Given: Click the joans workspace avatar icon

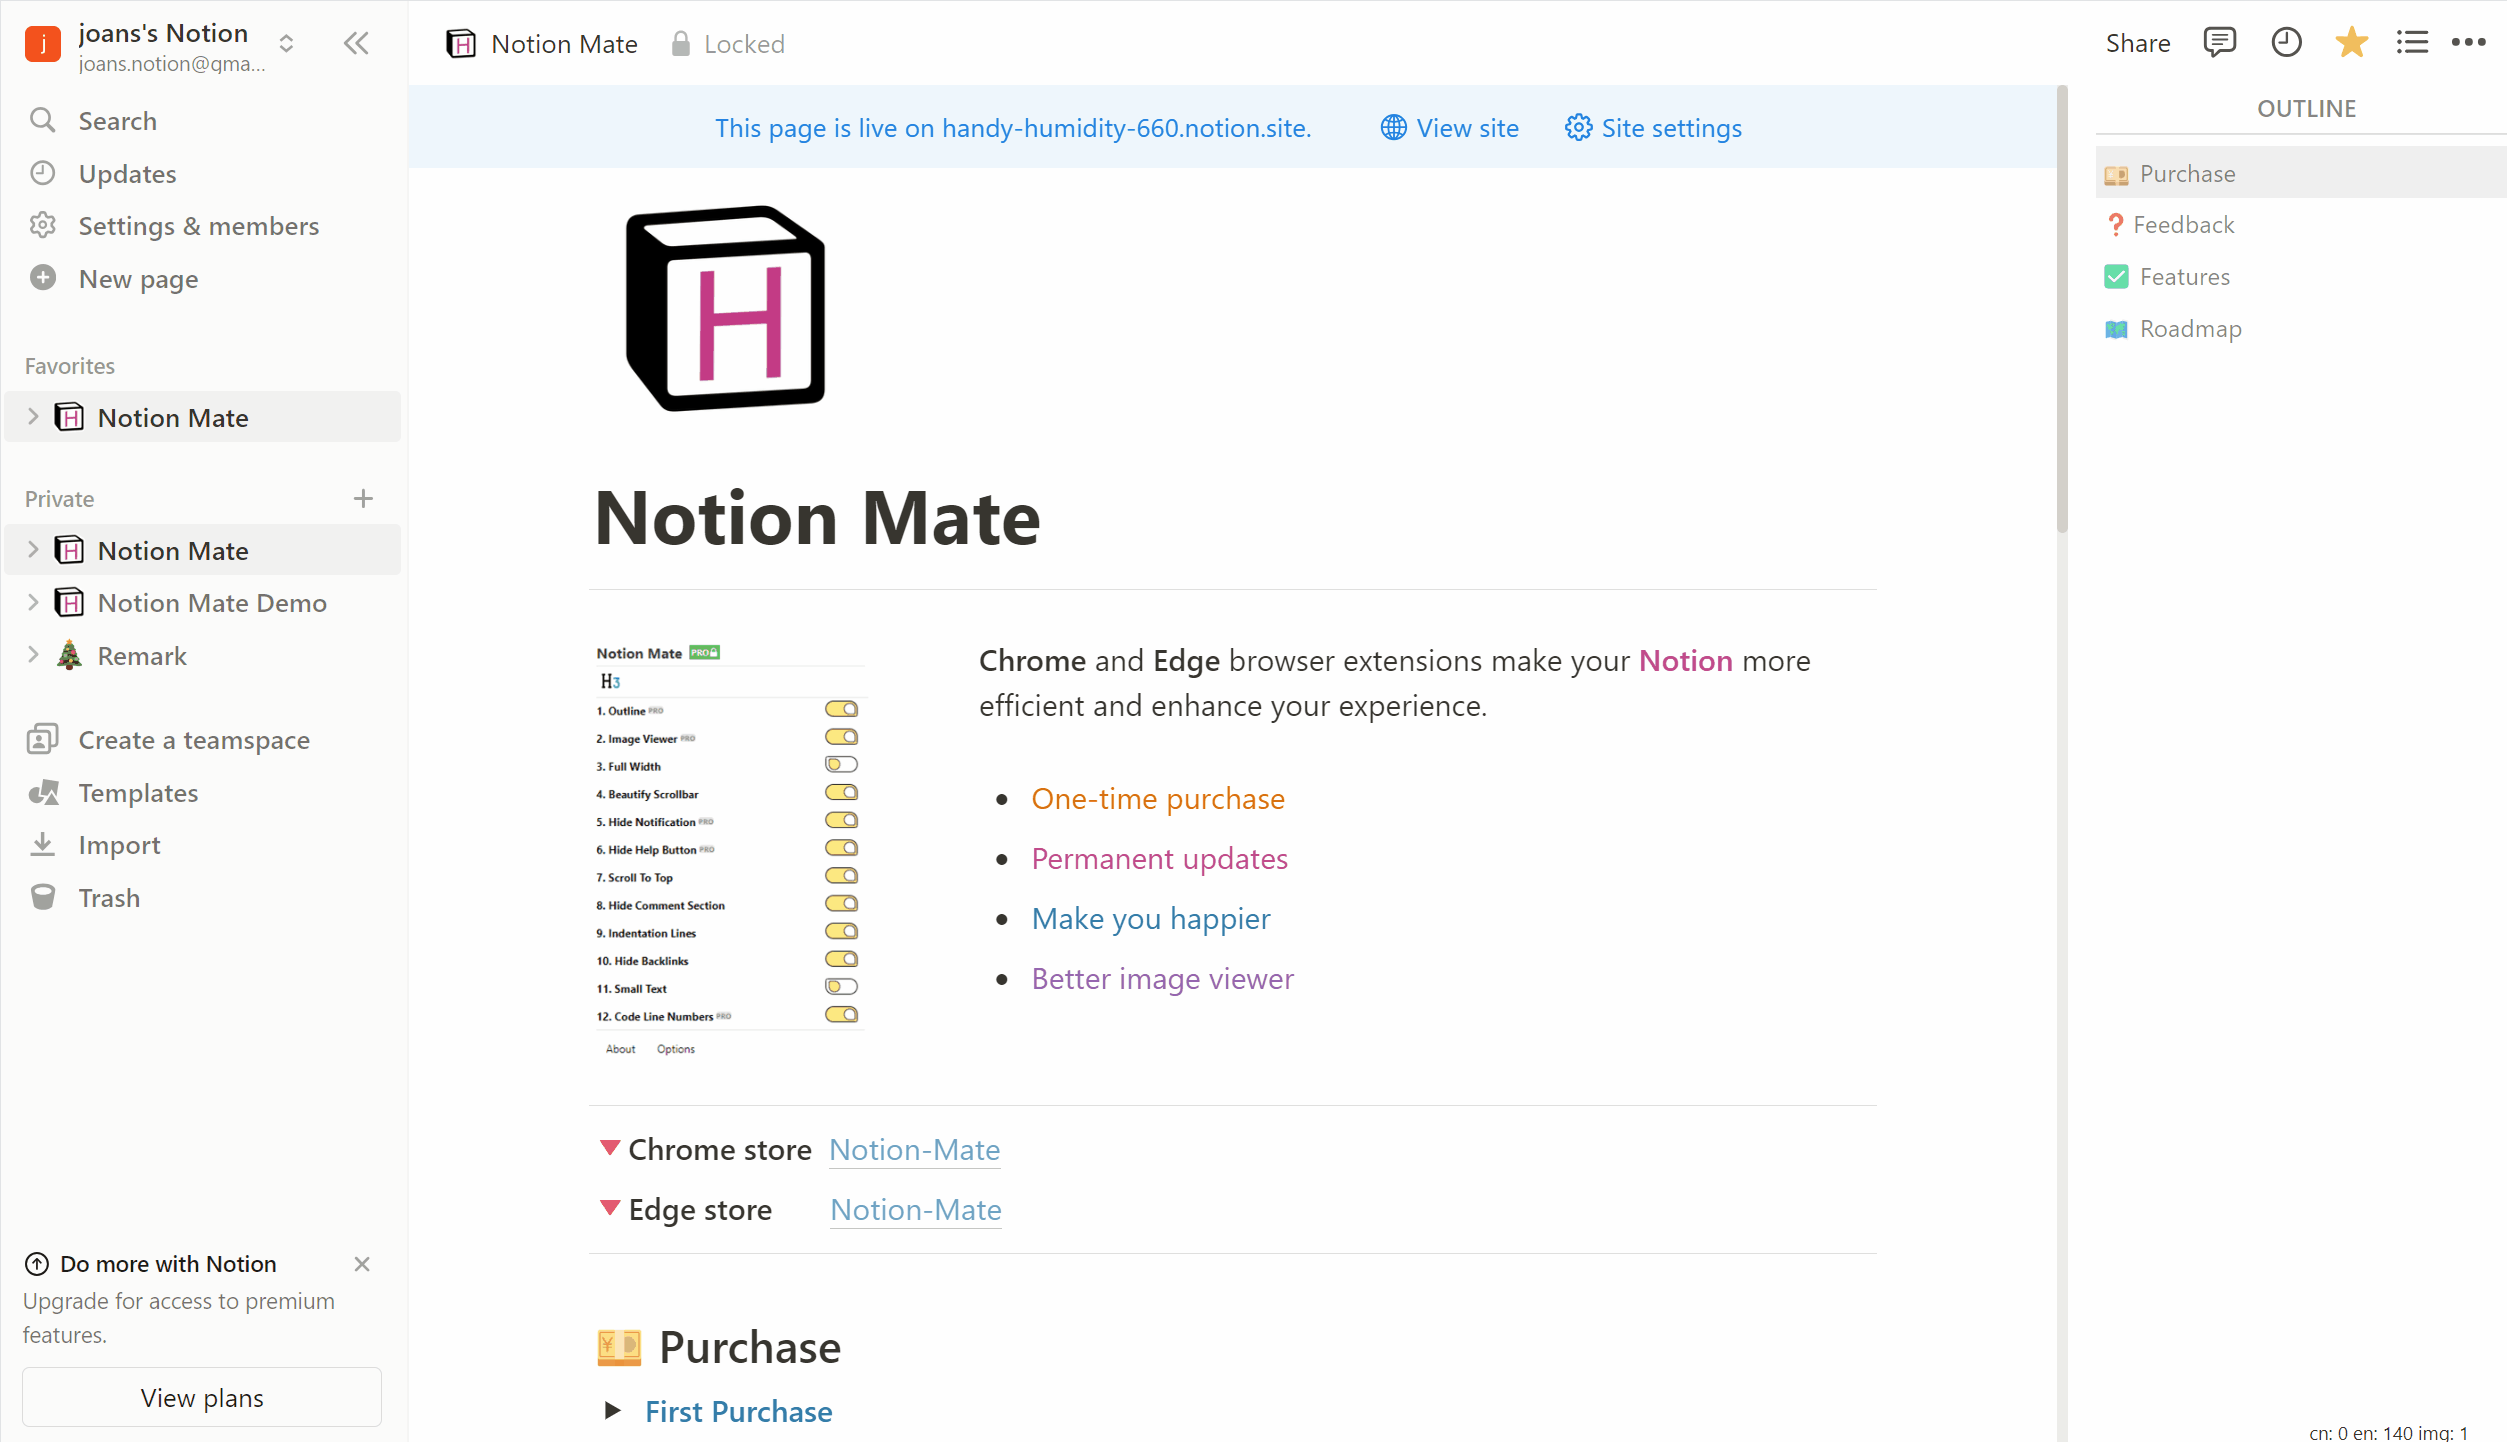Looking at the screenshot, I should 42,44.
